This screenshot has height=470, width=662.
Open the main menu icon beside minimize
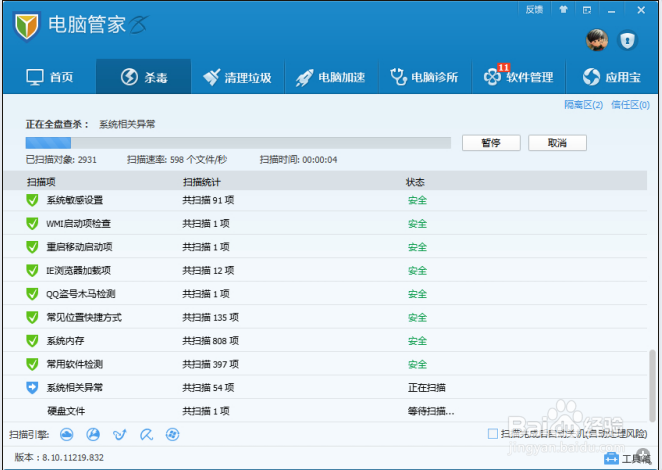pos(587,10)
